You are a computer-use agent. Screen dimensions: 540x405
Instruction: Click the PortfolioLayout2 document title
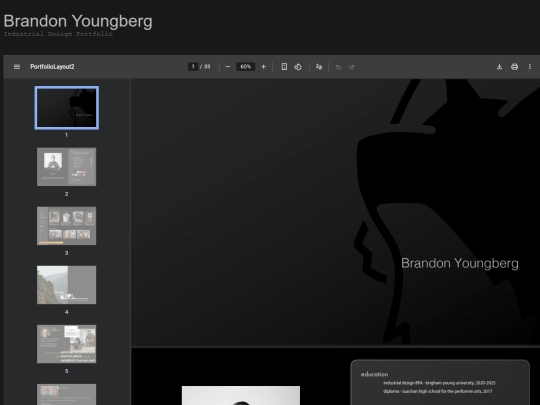(52, 67)
